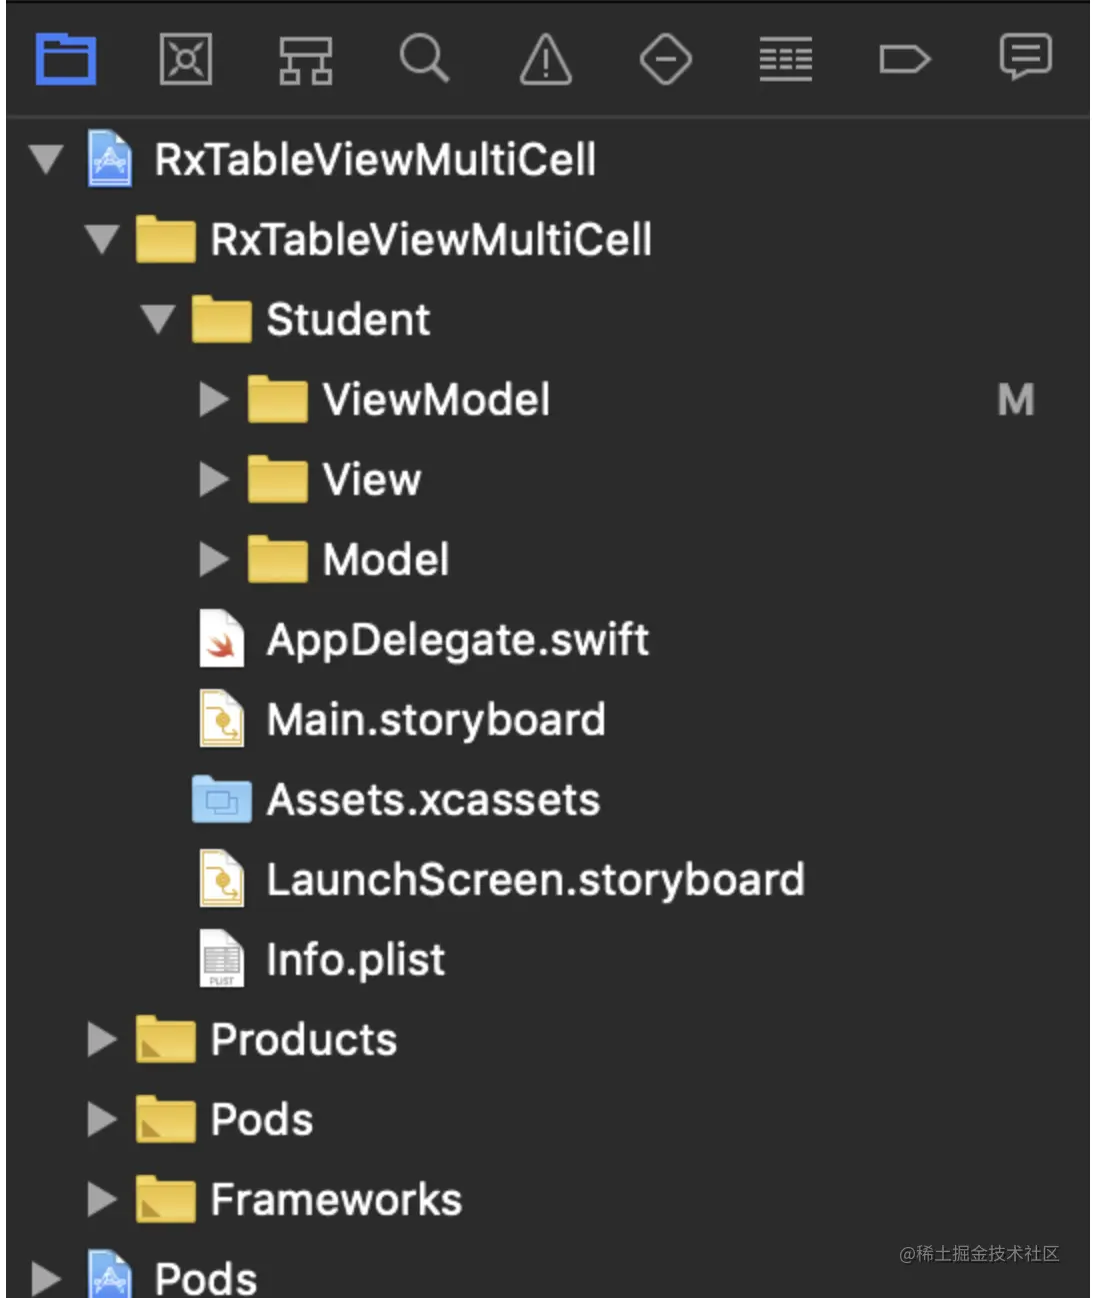Show the Report navigator
Screen dimensions: 1094x1298
(1026, 57)
